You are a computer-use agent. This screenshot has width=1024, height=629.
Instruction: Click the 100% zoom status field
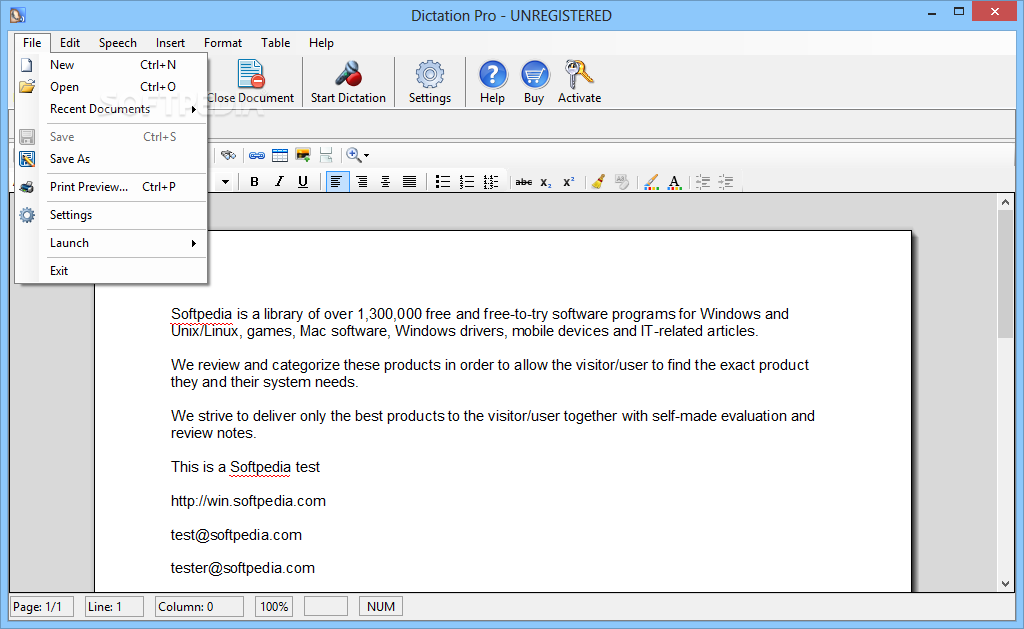pos(274,607)
